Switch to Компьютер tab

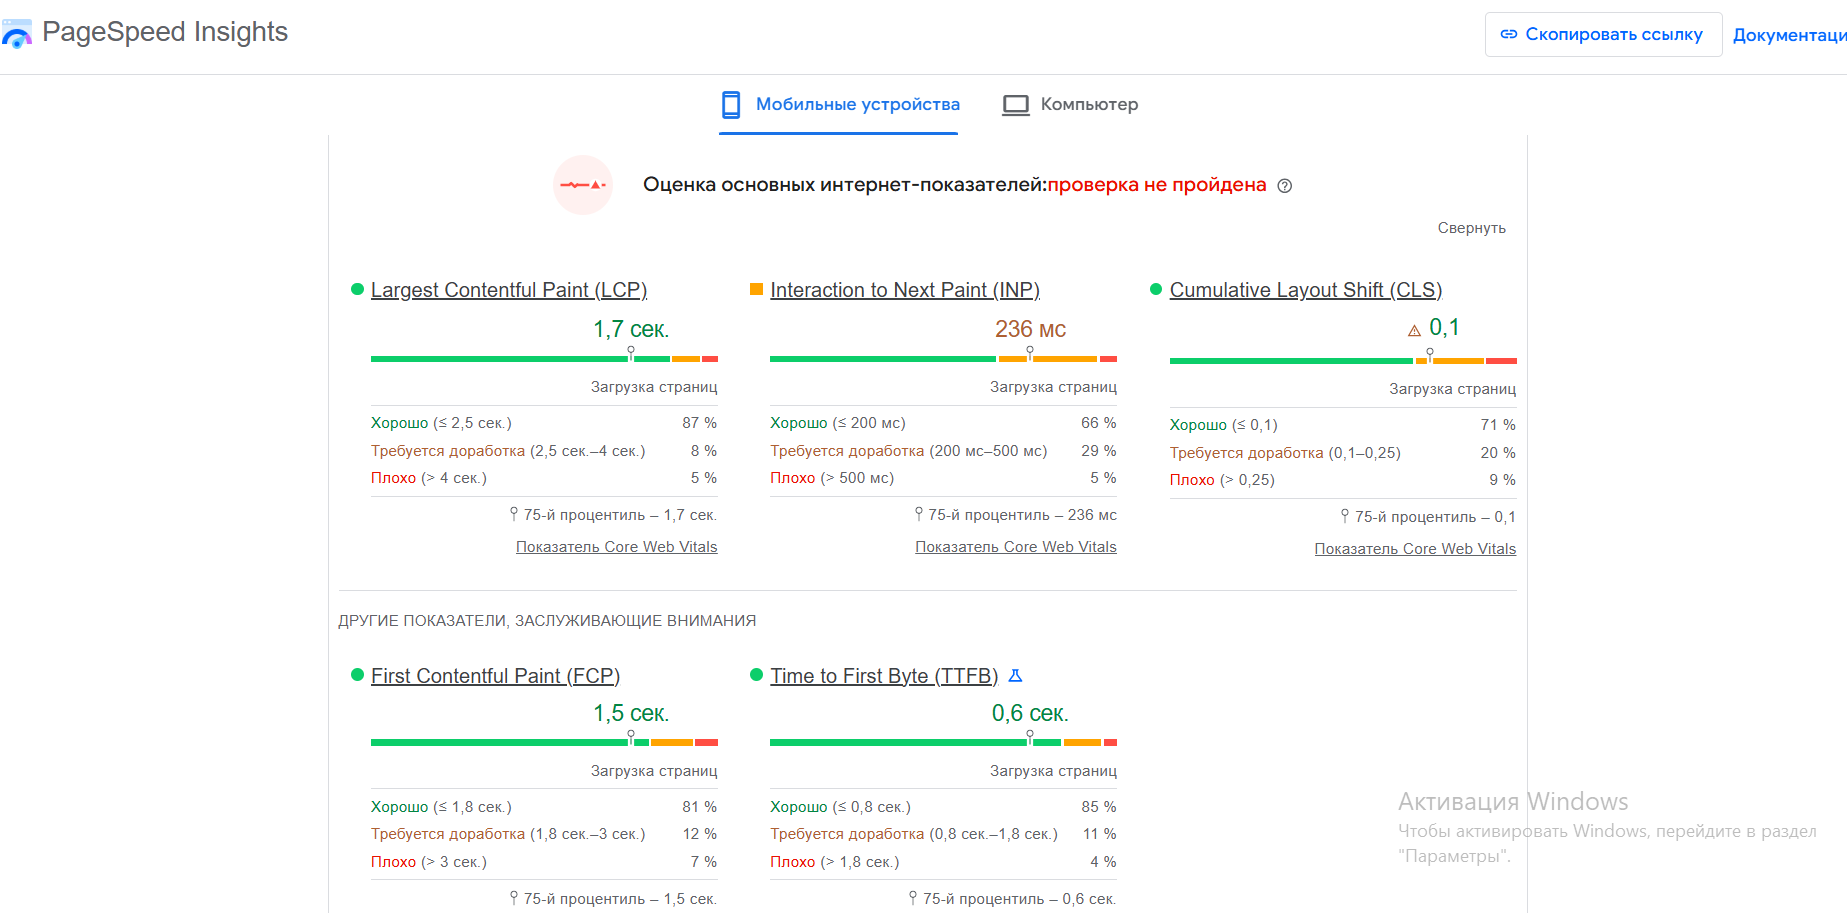tap(1071, 105)
